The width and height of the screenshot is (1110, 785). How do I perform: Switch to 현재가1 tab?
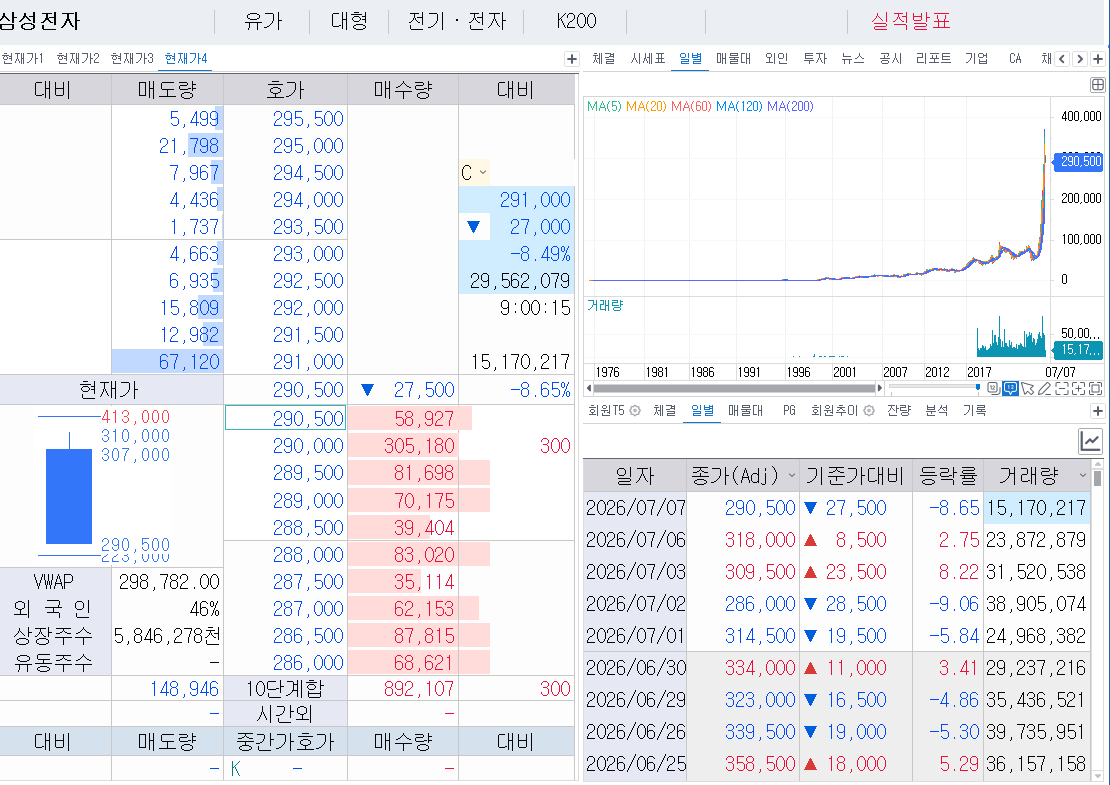(x=22, y=59)
